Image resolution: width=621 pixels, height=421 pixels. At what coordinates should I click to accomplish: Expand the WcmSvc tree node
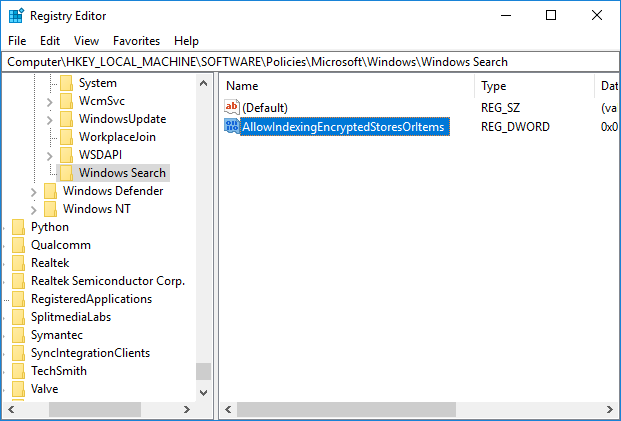coord(50,101)
